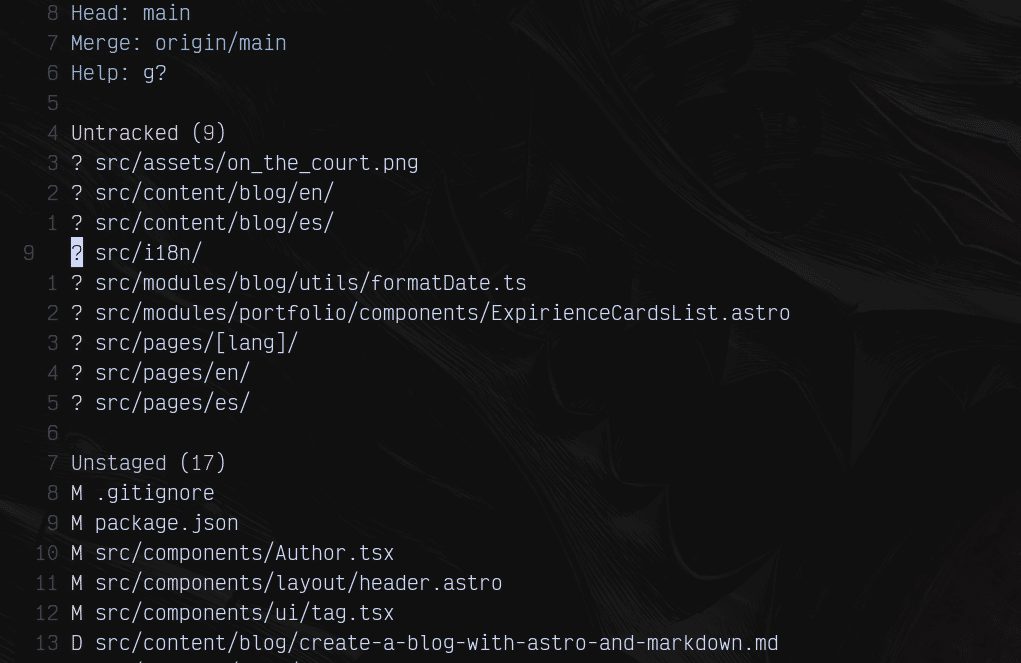The height and width of the screenshot is (663, 1021).
Task: Select the src/content/blog/es/ directory entry
Action: (x=214, y=223)
